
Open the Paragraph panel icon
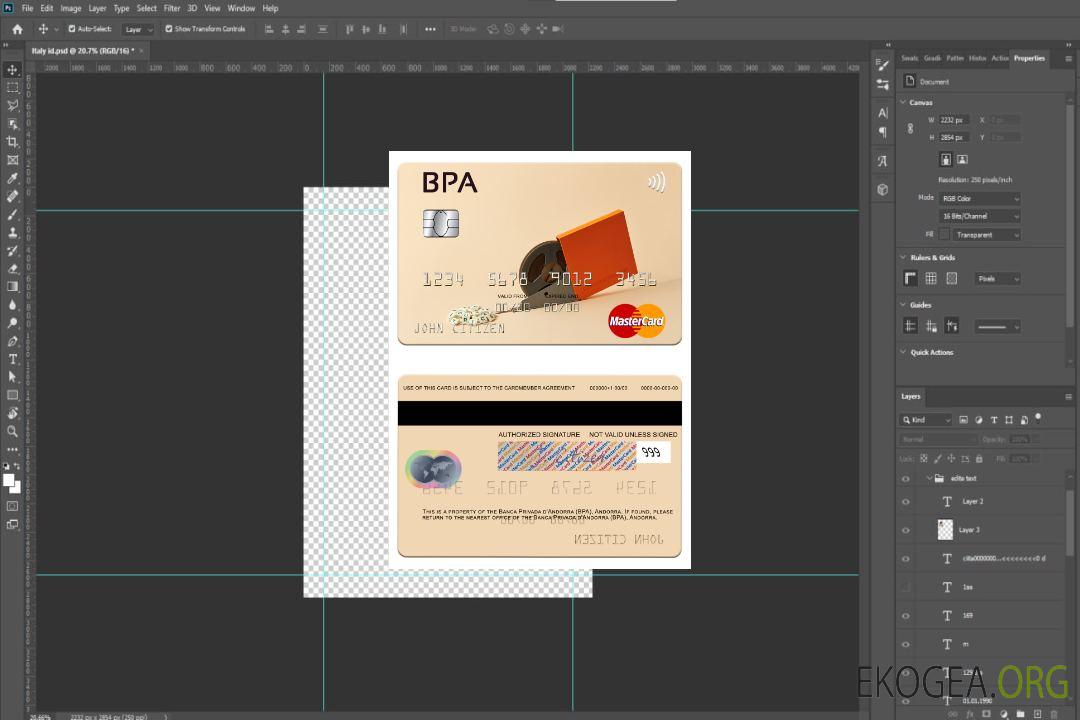[x=883, y=132]
